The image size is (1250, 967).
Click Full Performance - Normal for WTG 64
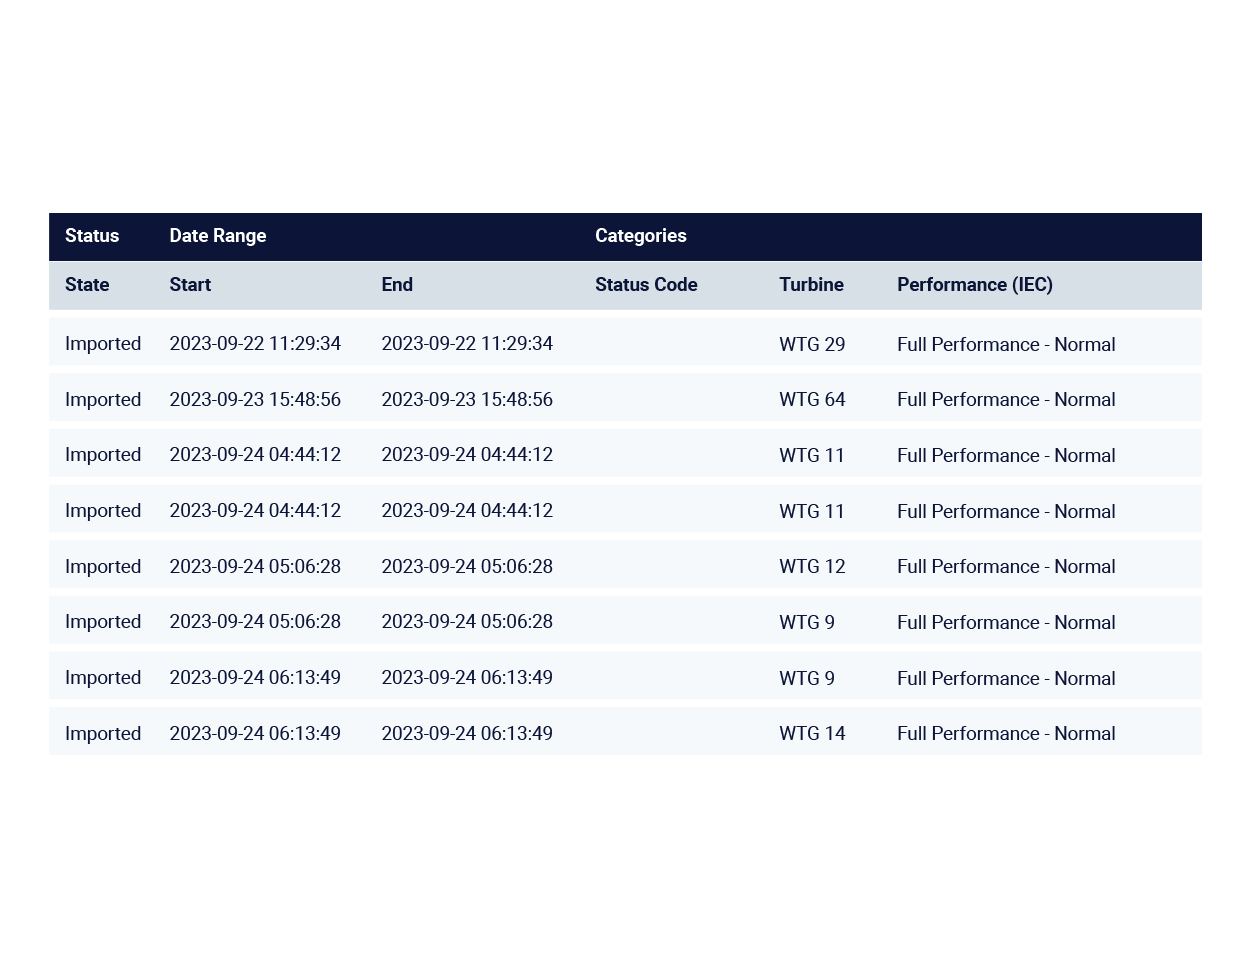(1006, 400)
